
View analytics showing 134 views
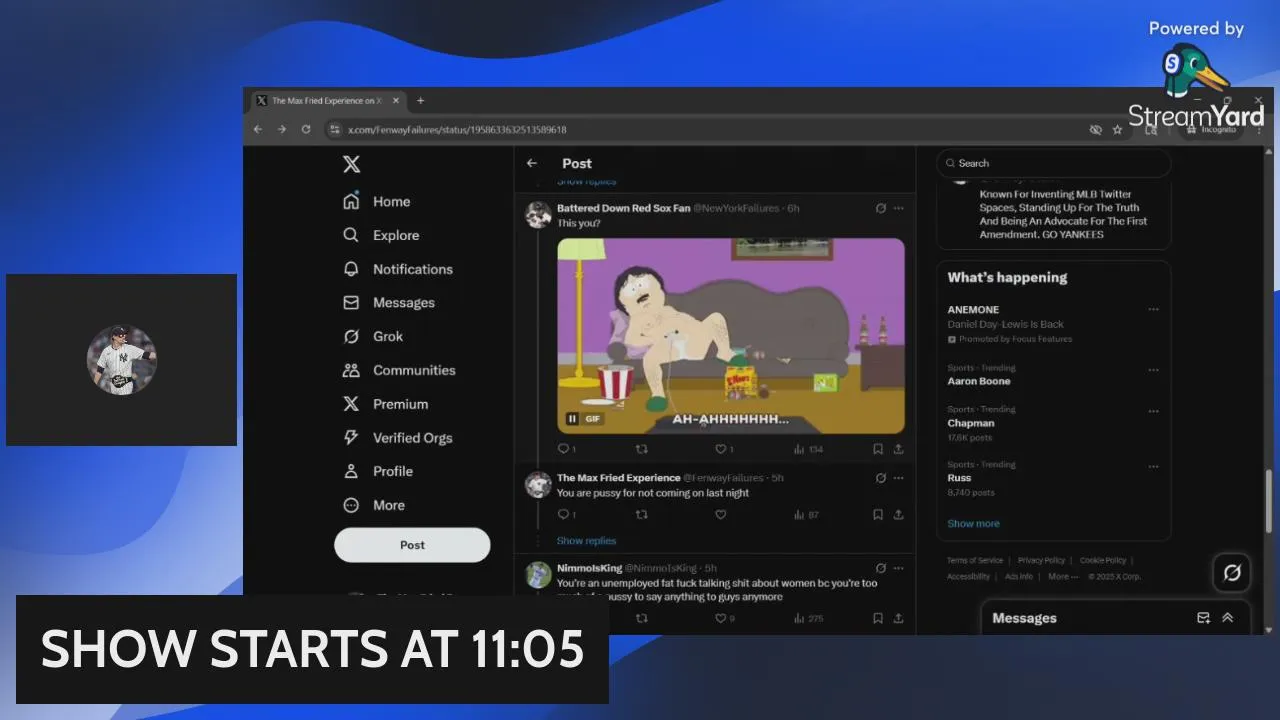pyautogui.click(x=808, y=449)
